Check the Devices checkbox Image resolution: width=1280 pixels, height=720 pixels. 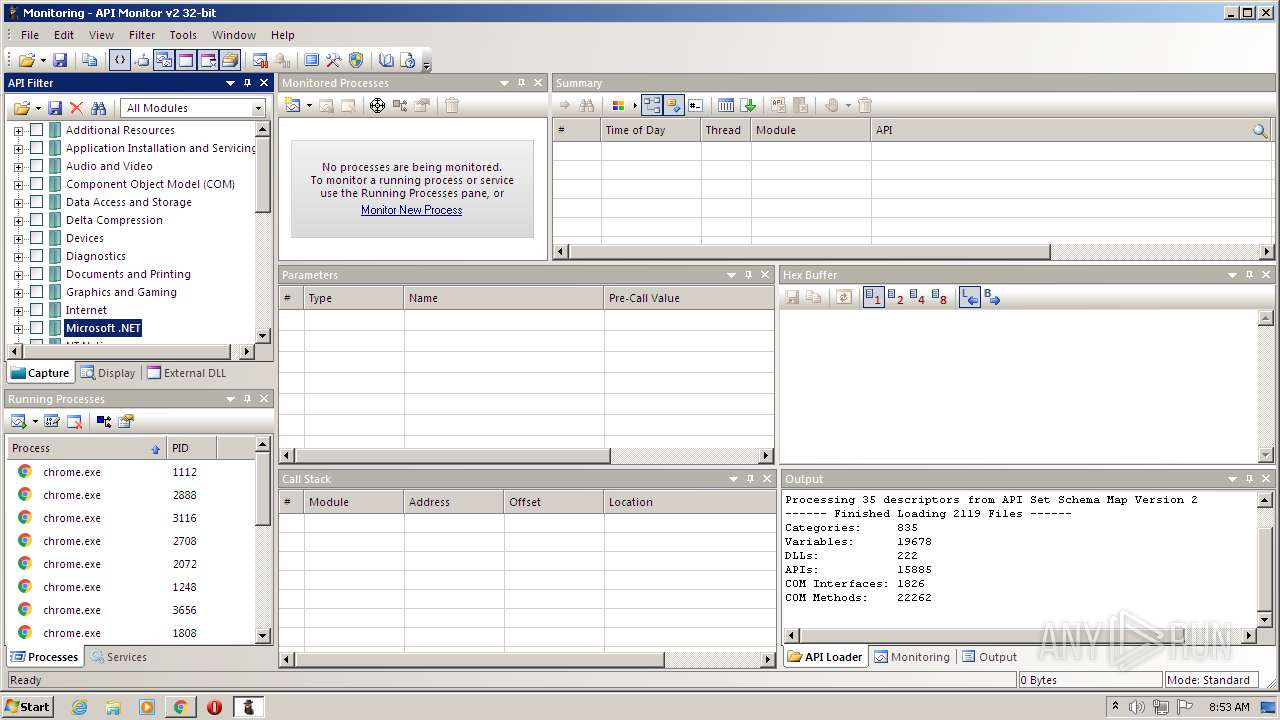tap(37, 238)
